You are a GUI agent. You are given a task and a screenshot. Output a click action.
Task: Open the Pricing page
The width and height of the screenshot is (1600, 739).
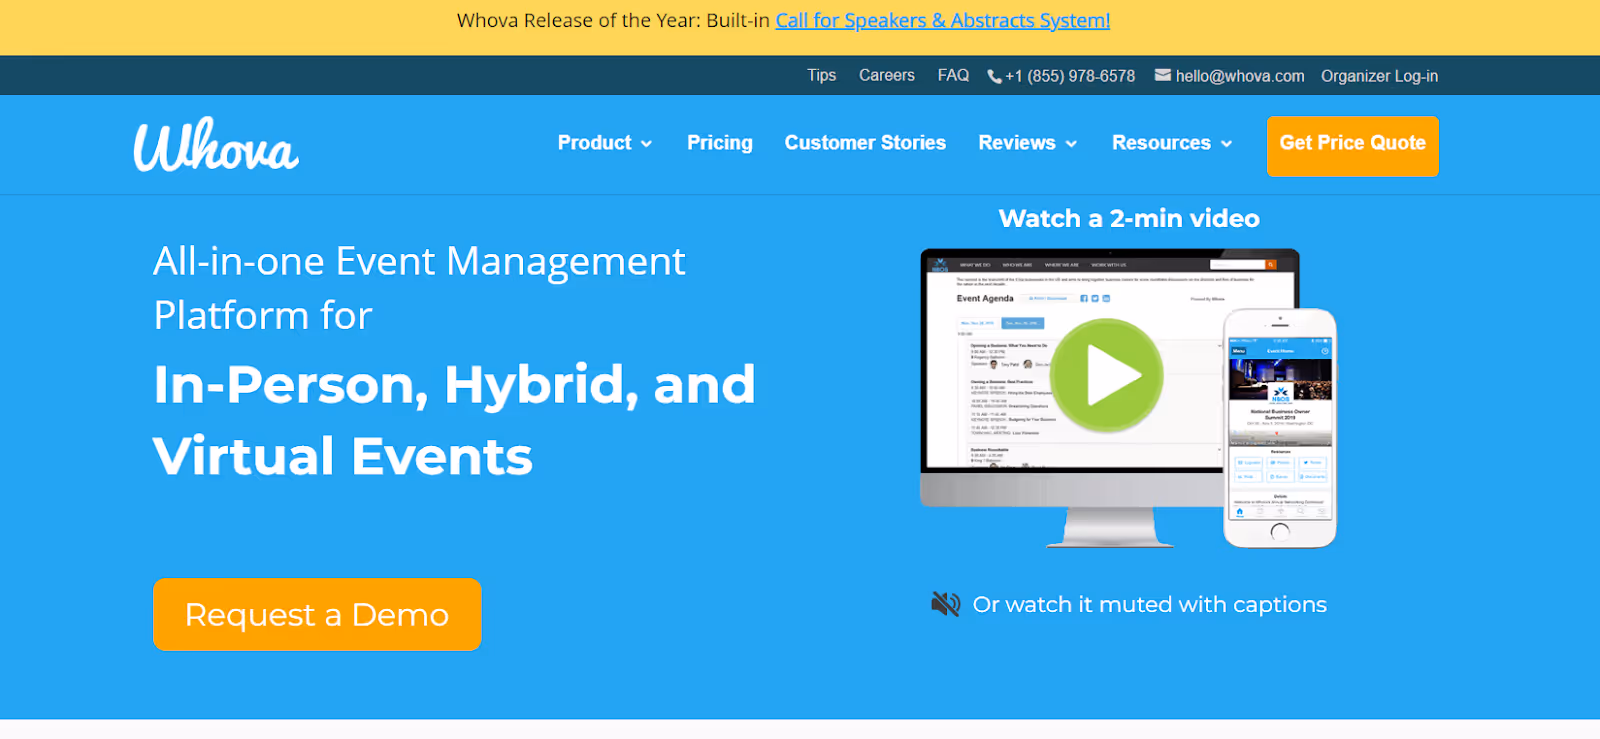(720, 143)
